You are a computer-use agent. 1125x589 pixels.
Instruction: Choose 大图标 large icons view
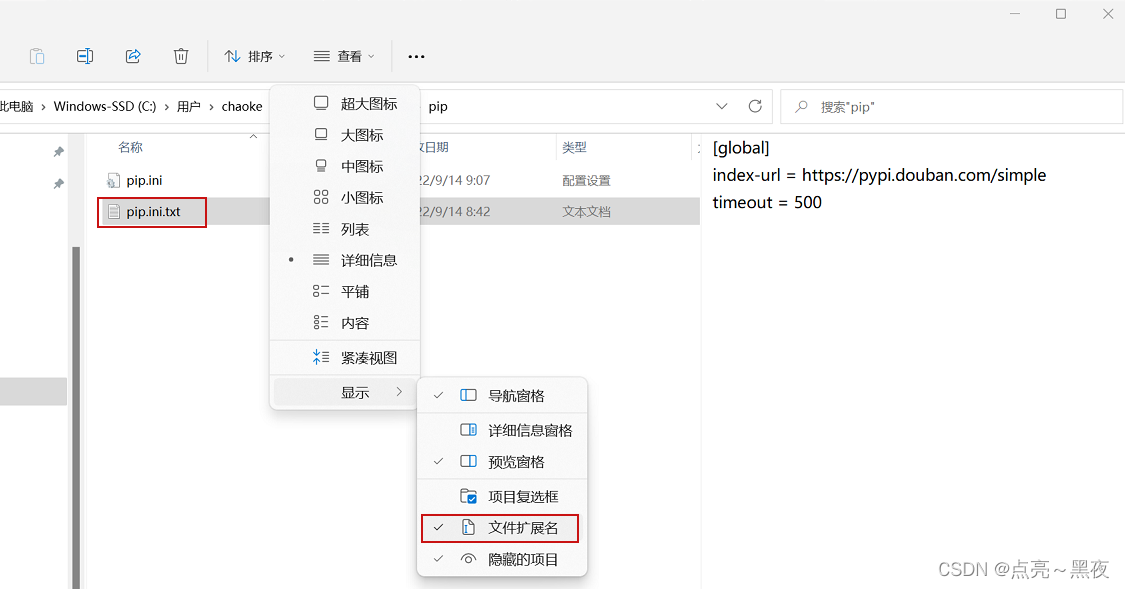pos(345,135)
